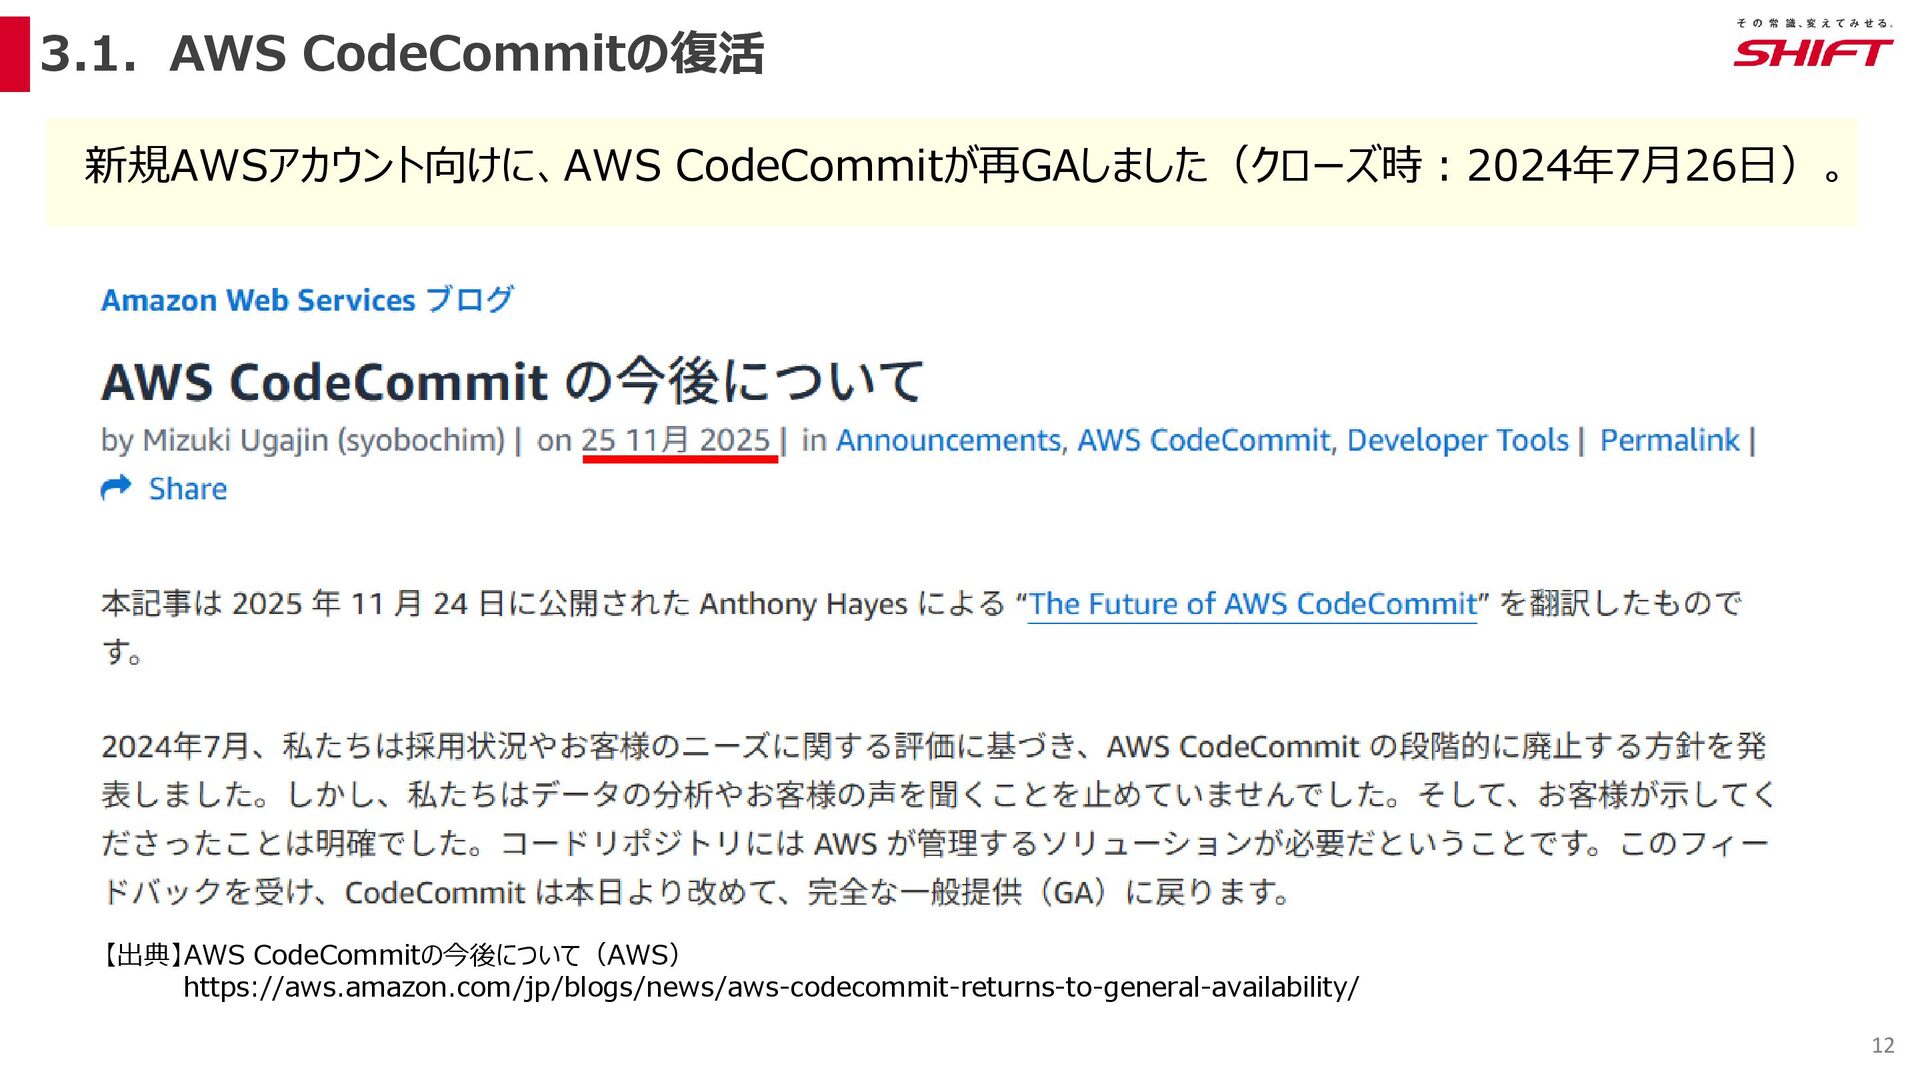Open "The Future of AWS CodeCommit" link
The image size is (1920, 1080).
tap(1252, 604)
